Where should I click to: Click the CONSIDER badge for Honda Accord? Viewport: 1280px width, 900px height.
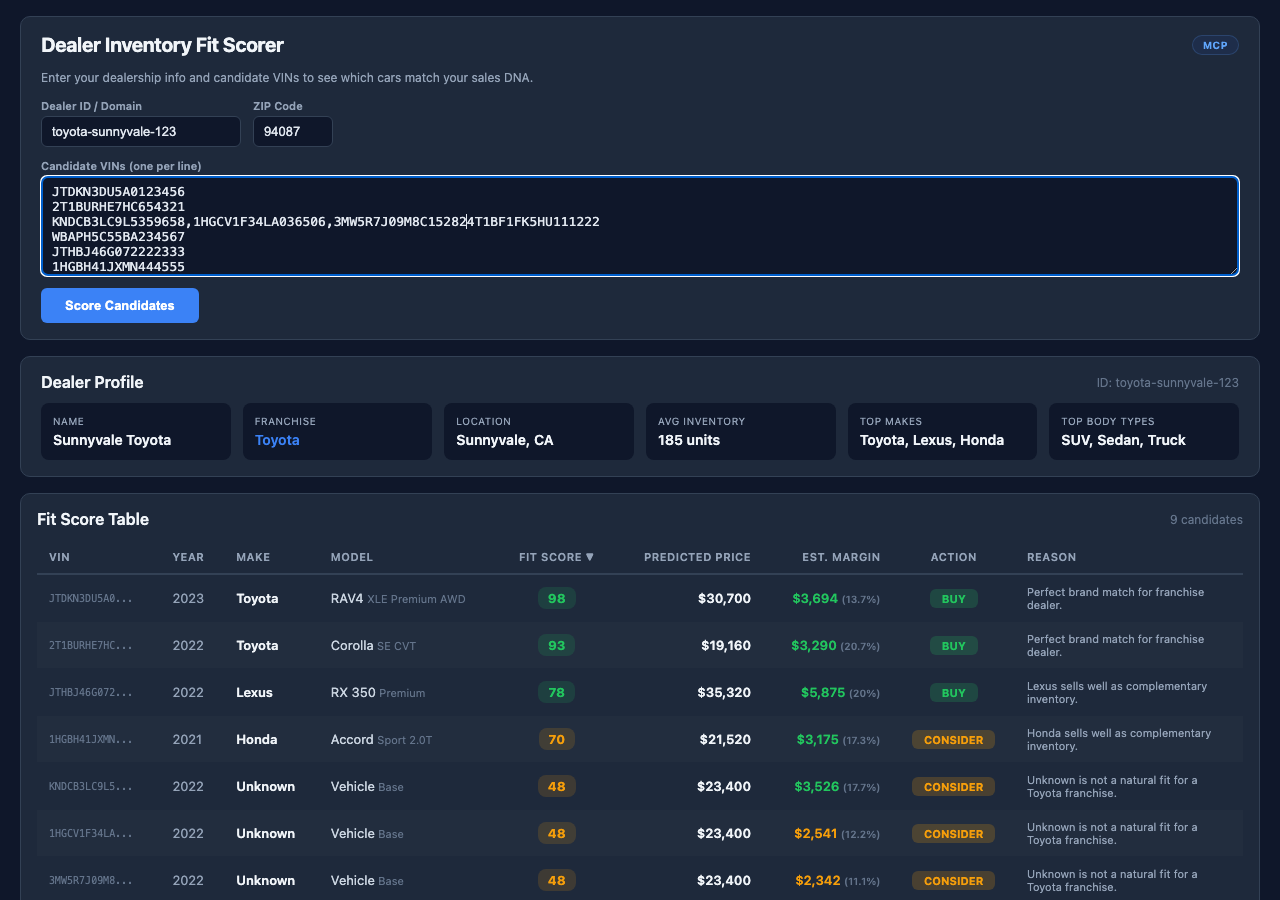coord(954,740)
